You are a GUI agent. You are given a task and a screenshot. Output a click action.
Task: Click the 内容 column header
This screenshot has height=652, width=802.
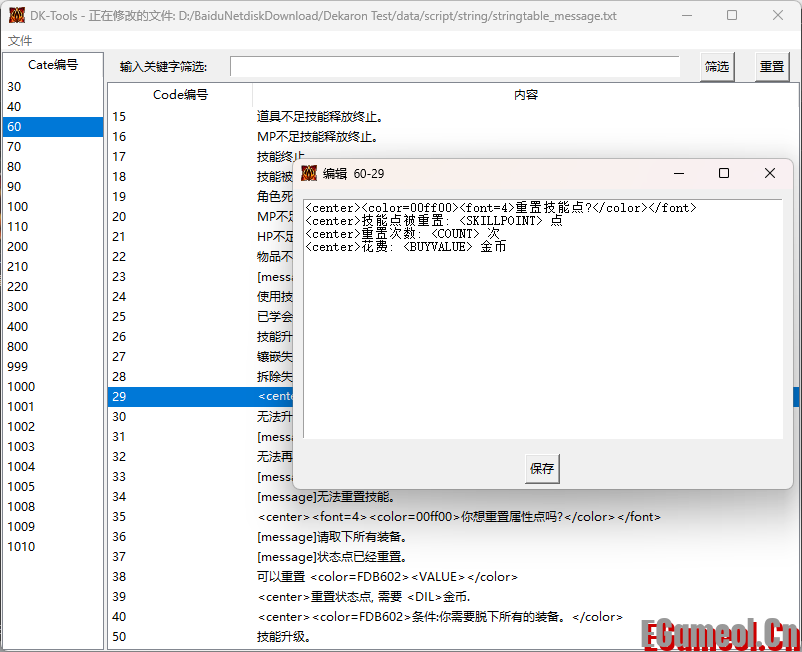(525, 95)
